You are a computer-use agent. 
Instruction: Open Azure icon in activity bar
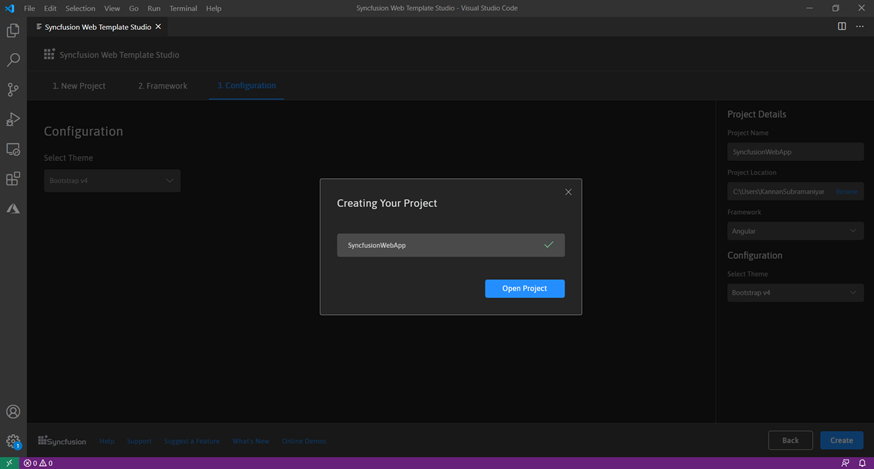tap(13, 209)
